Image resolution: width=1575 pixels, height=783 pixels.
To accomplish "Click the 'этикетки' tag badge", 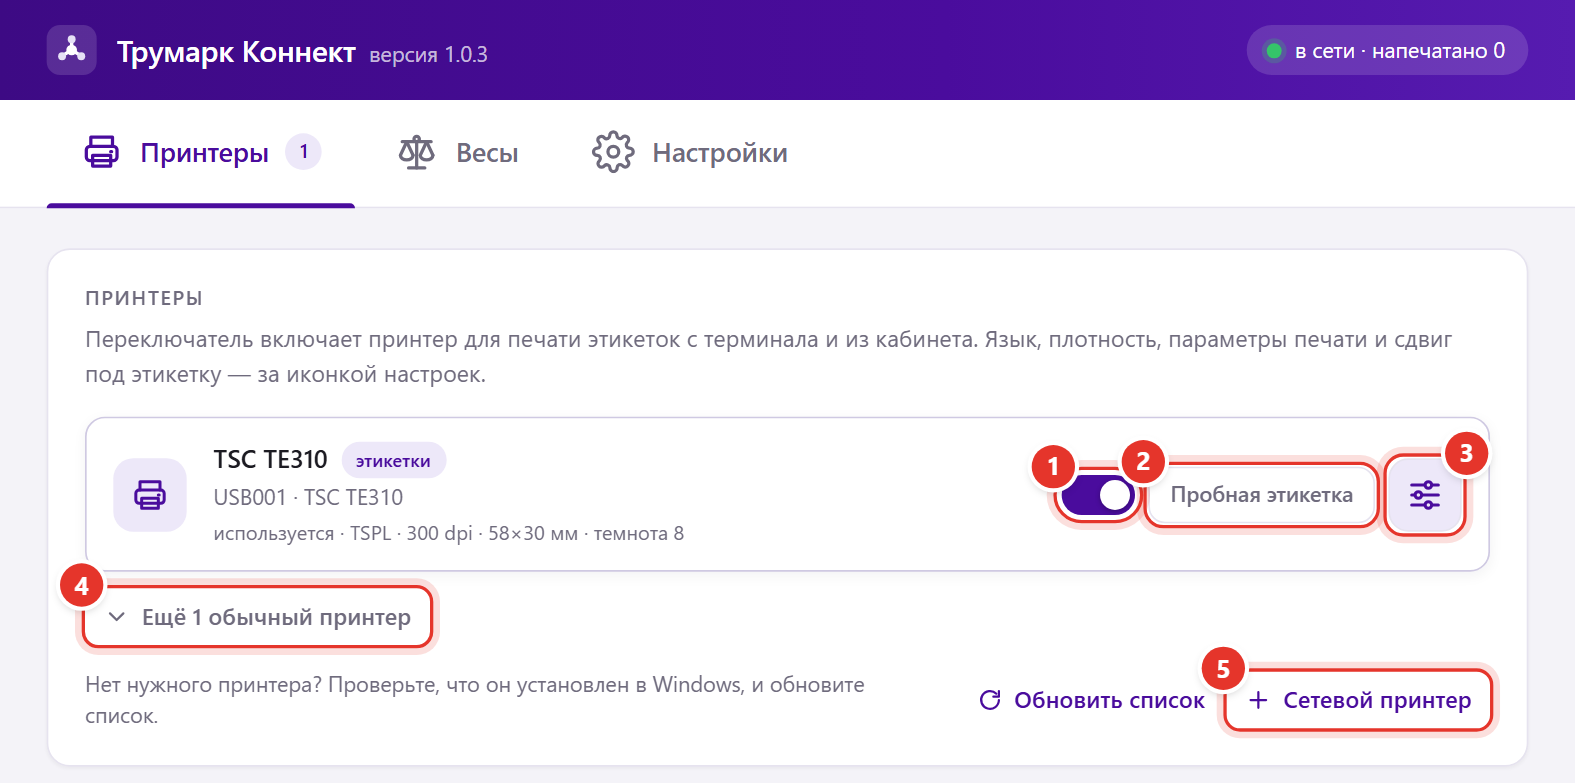I will click(394, 461).
